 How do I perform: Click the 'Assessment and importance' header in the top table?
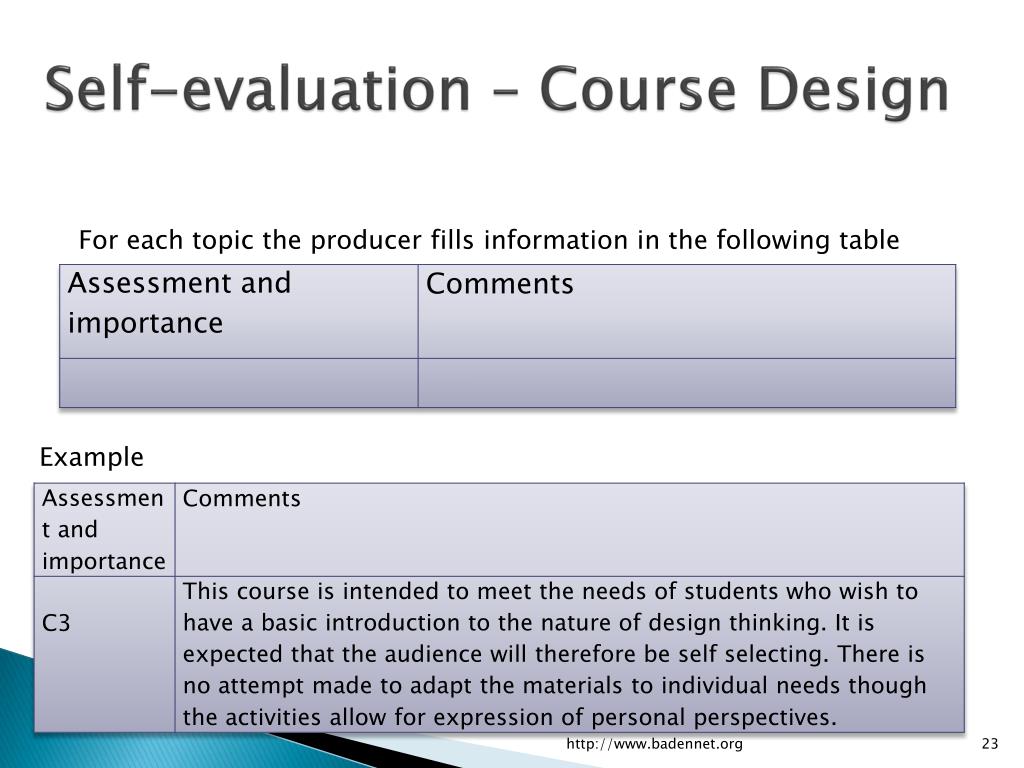click(x=179, y=302)
